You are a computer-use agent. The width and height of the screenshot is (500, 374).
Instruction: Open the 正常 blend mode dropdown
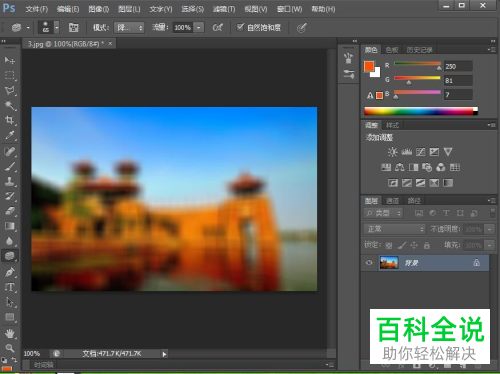(394, 229)
